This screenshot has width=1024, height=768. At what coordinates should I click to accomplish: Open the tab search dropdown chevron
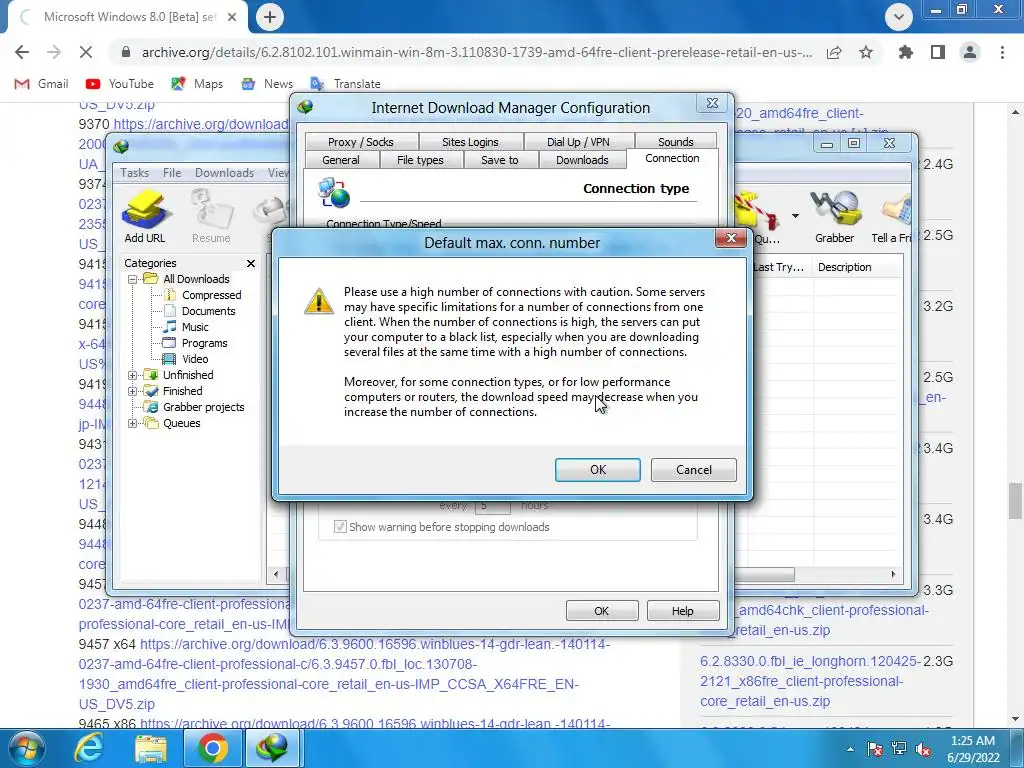[x=899, y=17]
